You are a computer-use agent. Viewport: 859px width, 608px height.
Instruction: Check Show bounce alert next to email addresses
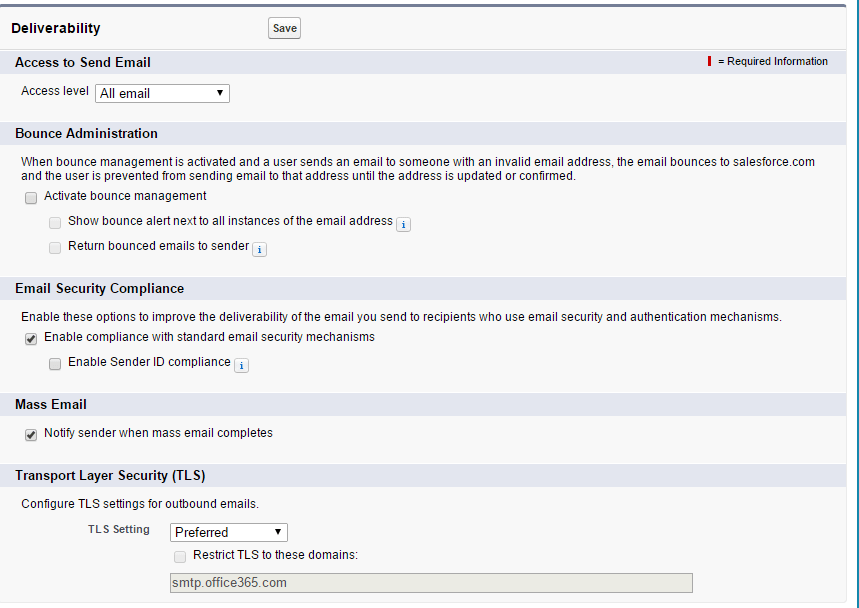pos(54,222)
